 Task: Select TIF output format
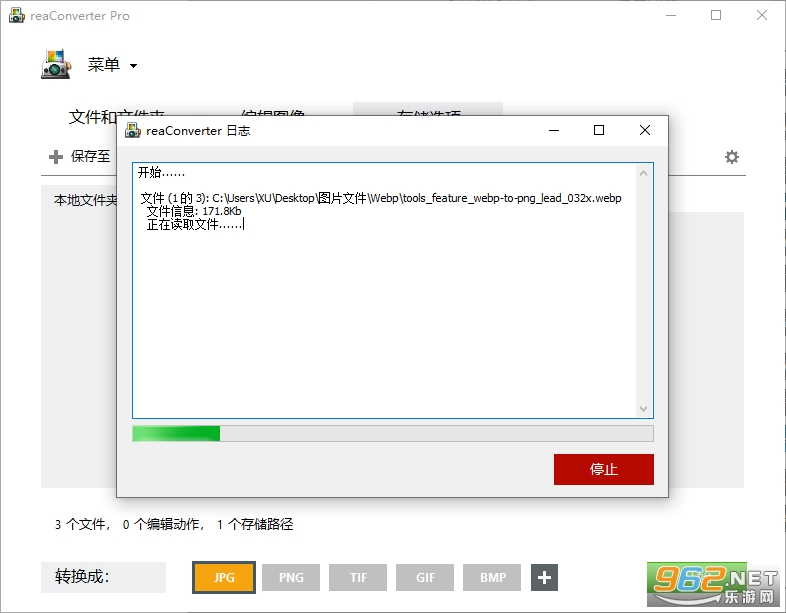point(358,577)
